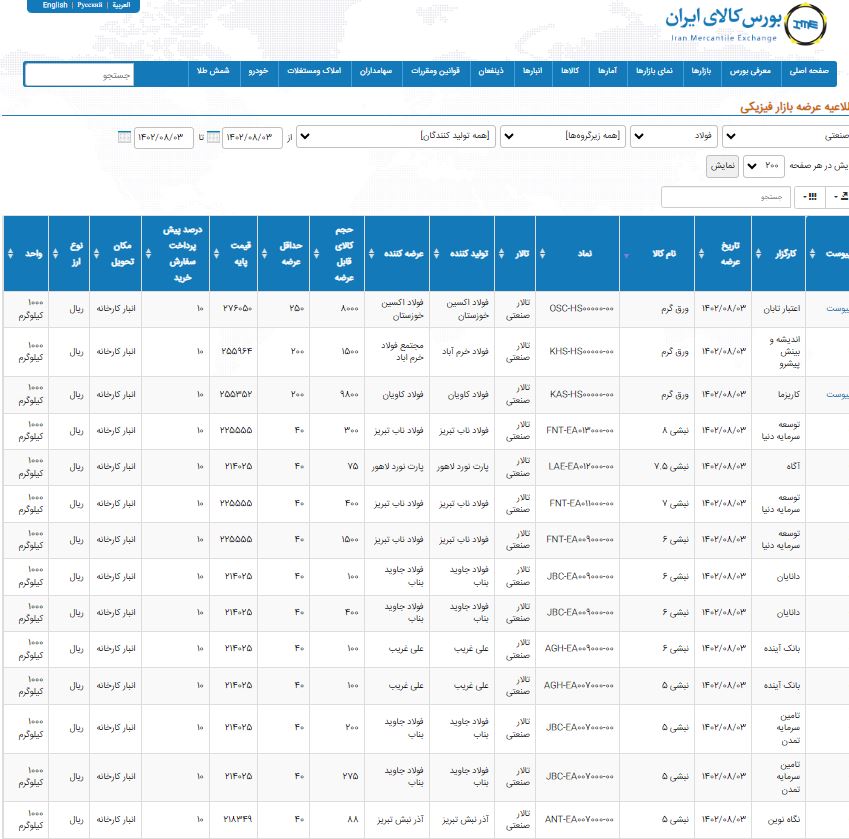This screenshot has height=839, width=849.
Task: Click the symbol cell ANT-EA
Action: 579,820
